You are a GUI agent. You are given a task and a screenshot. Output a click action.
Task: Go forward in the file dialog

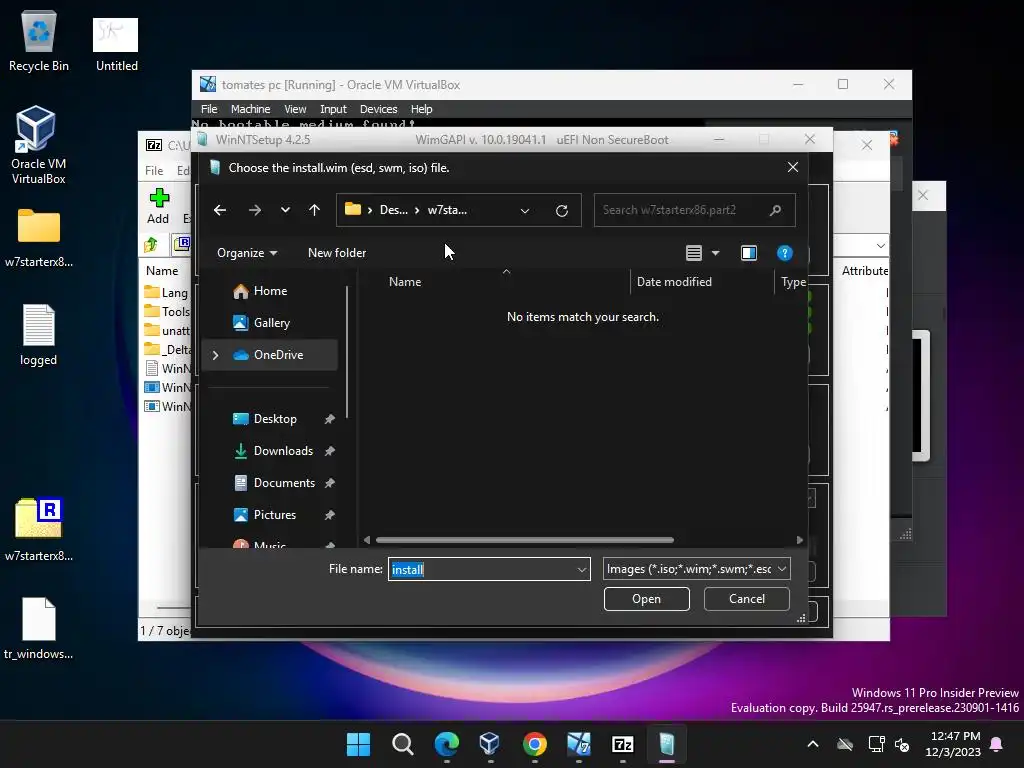pyautogui.click(x=255, y=210)
